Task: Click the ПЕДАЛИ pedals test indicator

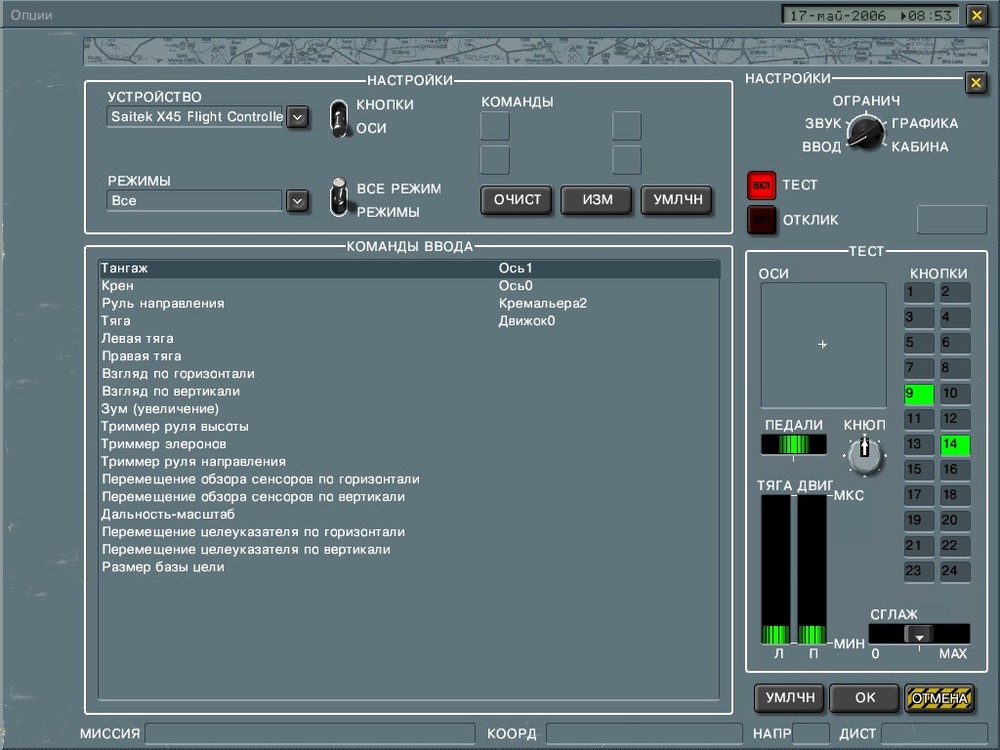Action: pyautogui.click(x=793, y=441)
